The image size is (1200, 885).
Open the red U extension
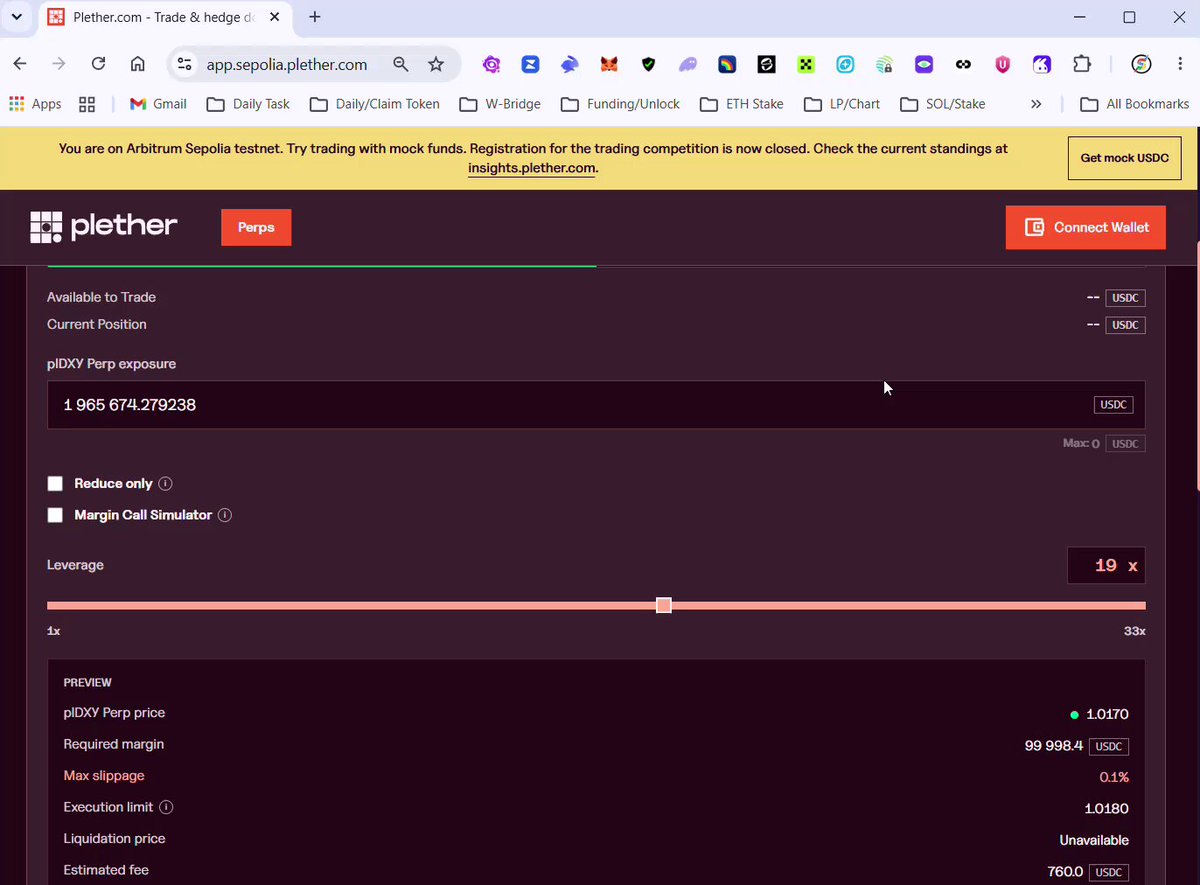(x=1002, y=64)
